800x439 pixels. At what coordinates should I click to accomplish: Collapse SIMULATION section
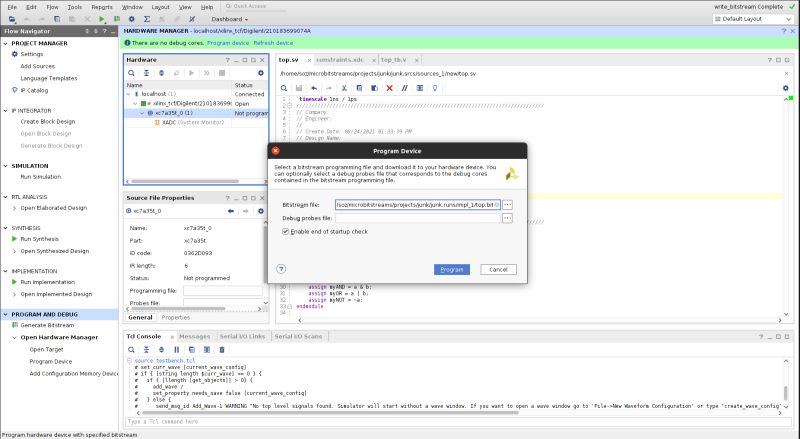pyautogui.click(x=6, y=166)
